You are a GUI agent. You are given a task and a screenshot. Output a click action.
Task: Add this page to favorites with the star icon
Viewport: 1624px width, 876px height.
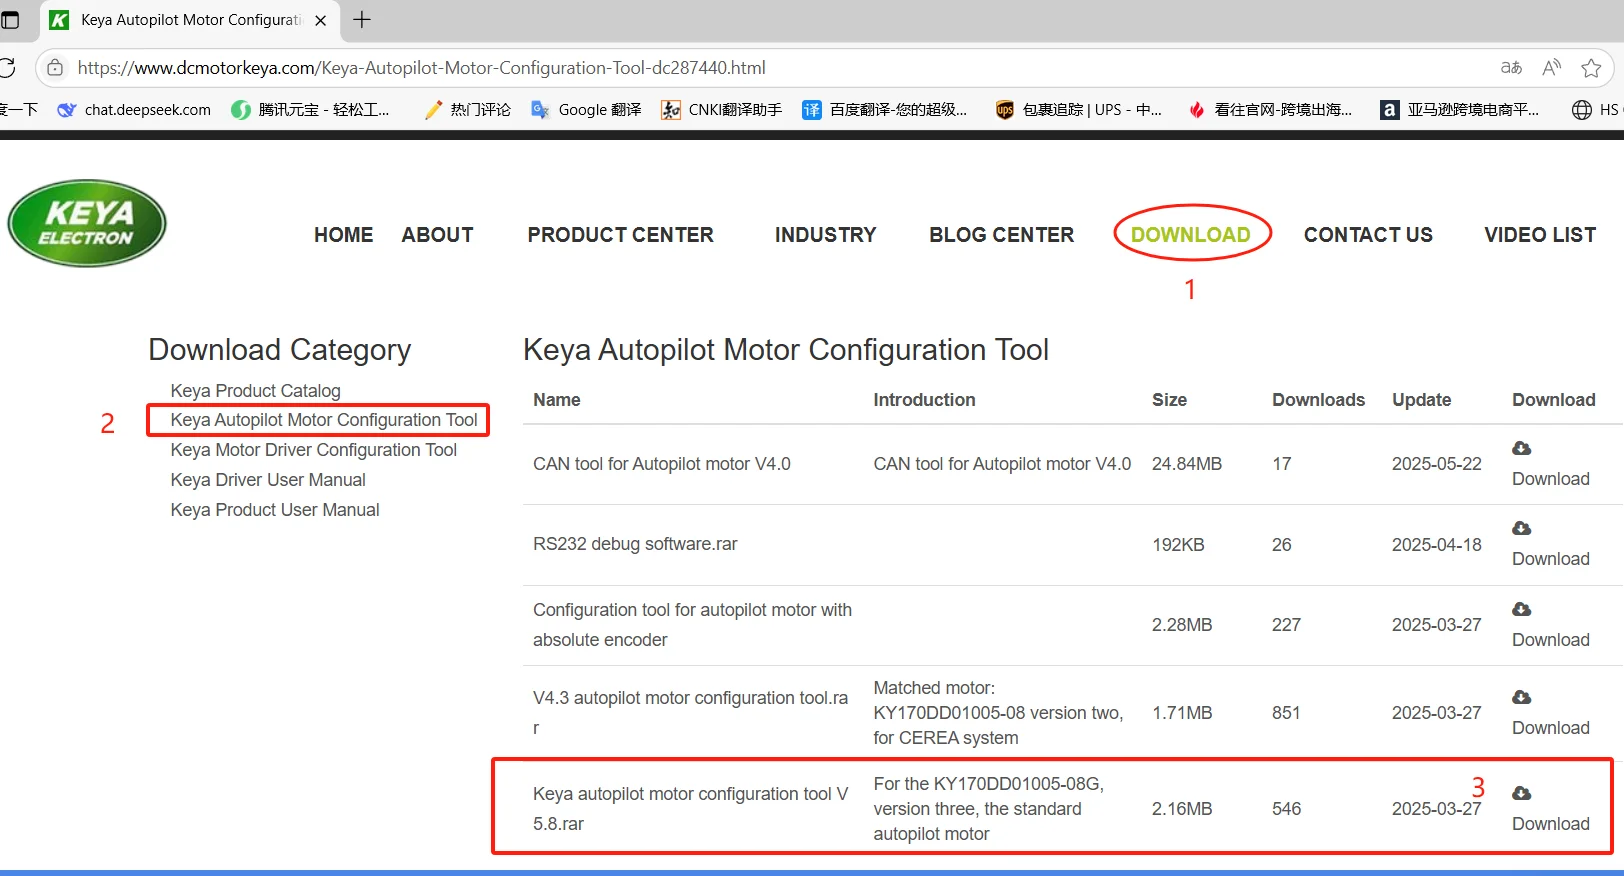click(x=1591, y=68)
